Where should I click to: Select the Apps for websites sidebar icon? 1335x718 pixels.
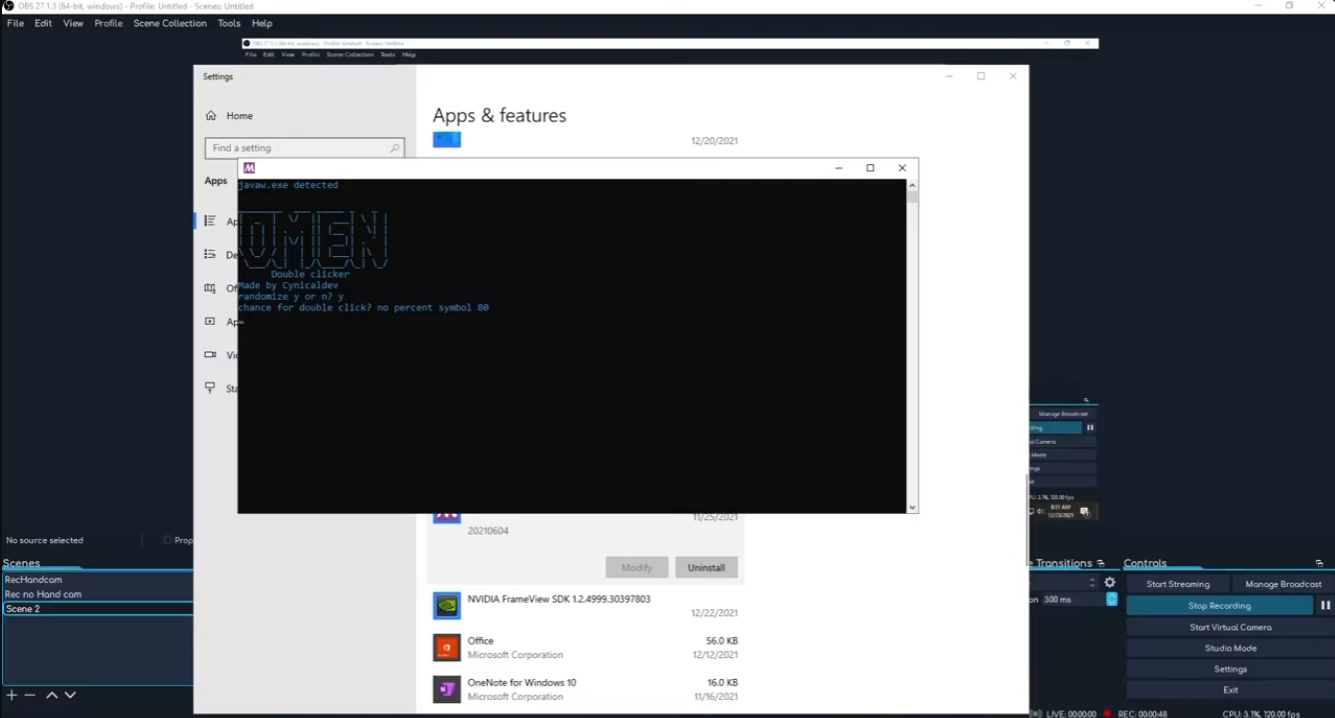click(x=210, y=321)
